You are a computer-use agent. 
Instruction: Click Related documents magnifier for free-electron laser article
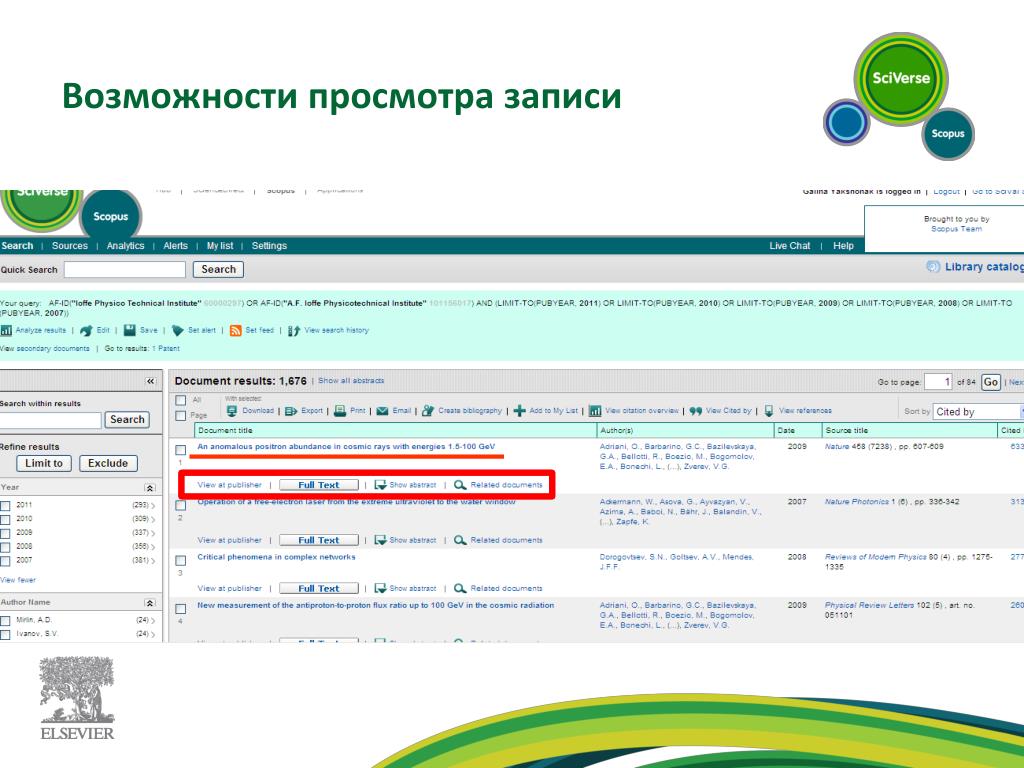[460, 540]
